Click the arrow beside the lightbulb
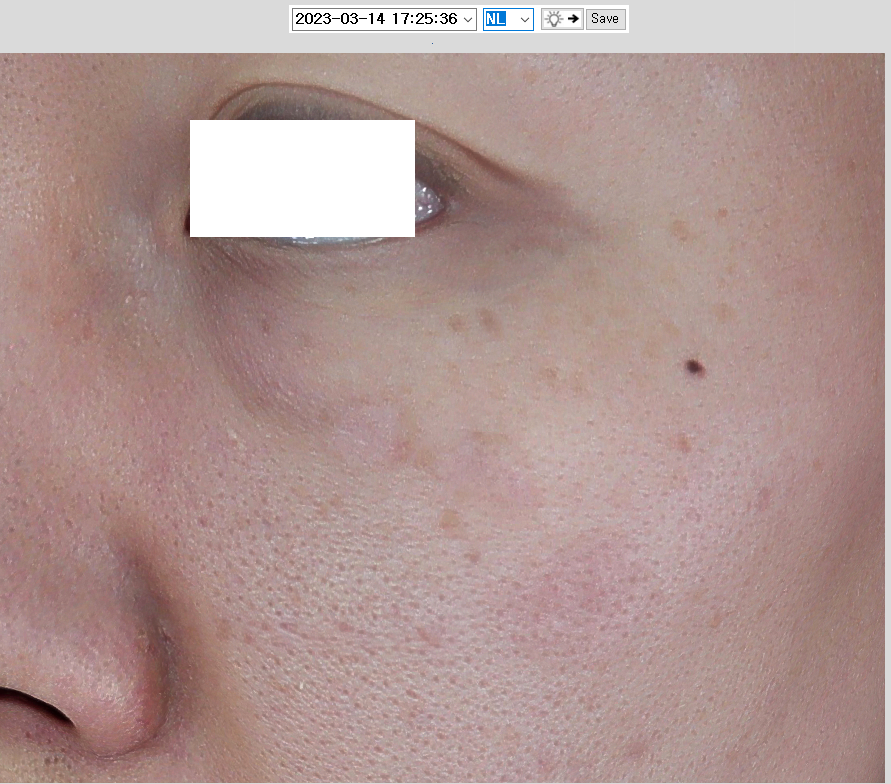 (x=574, y=19)
